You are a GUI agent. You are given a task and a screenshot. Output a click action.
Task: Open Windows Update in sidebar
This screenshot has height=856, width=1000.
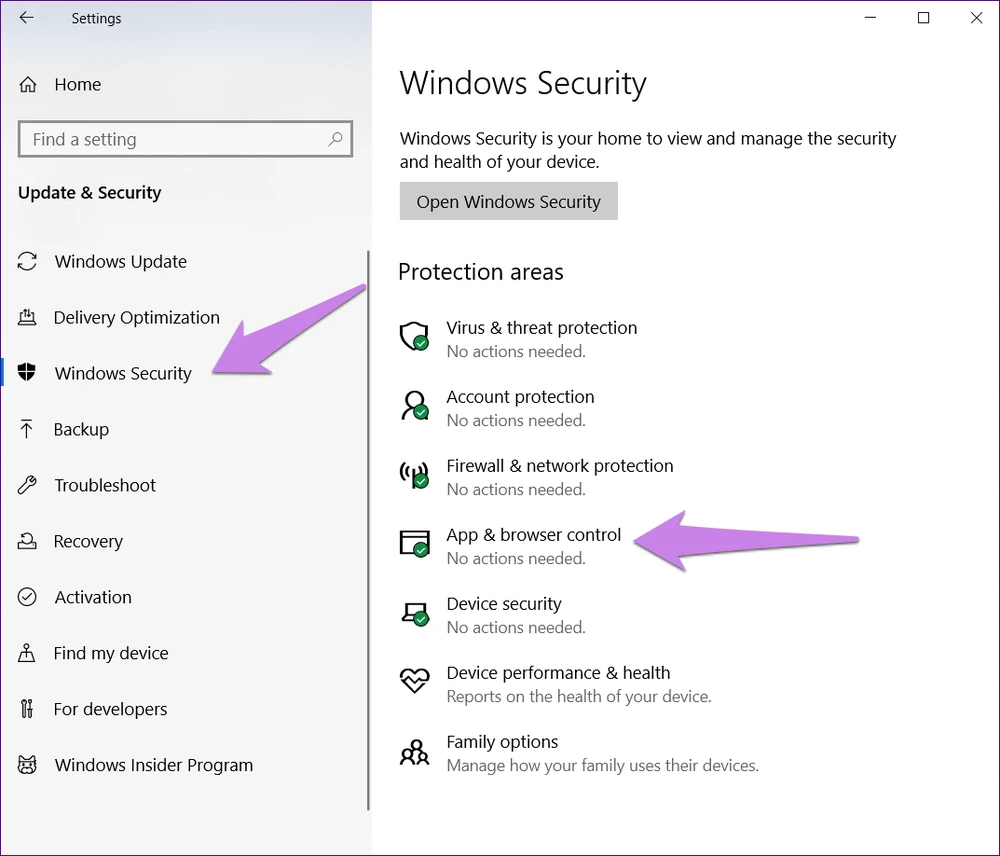120,262
